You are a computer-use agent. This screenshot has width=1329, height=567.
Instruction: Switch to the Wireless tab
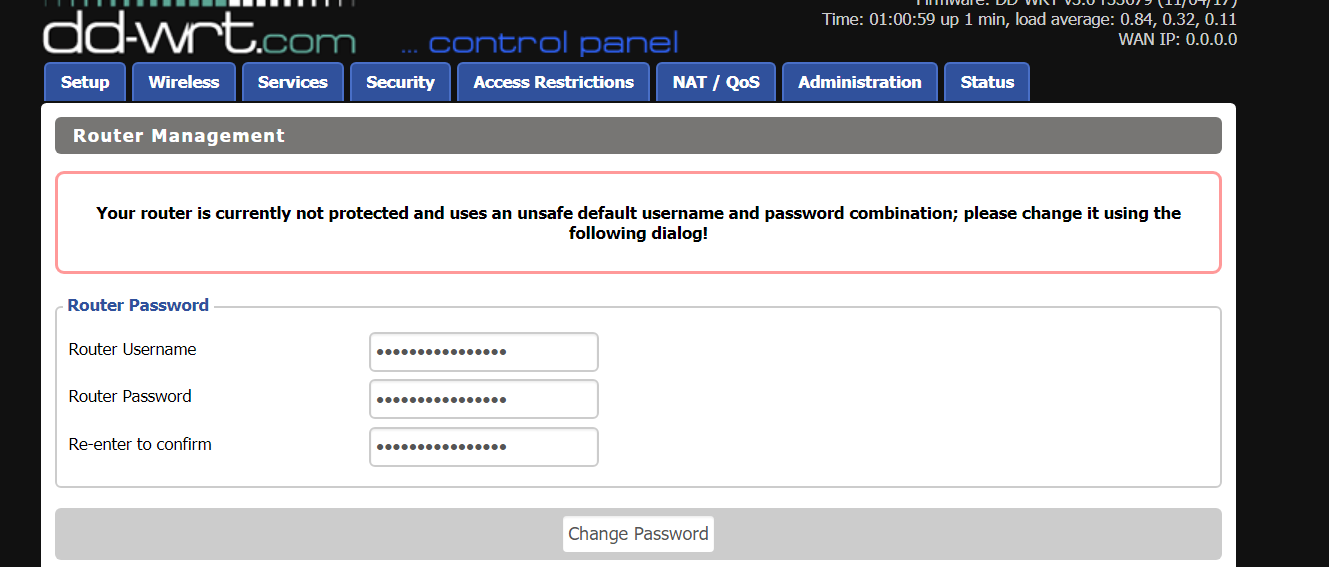184,83
